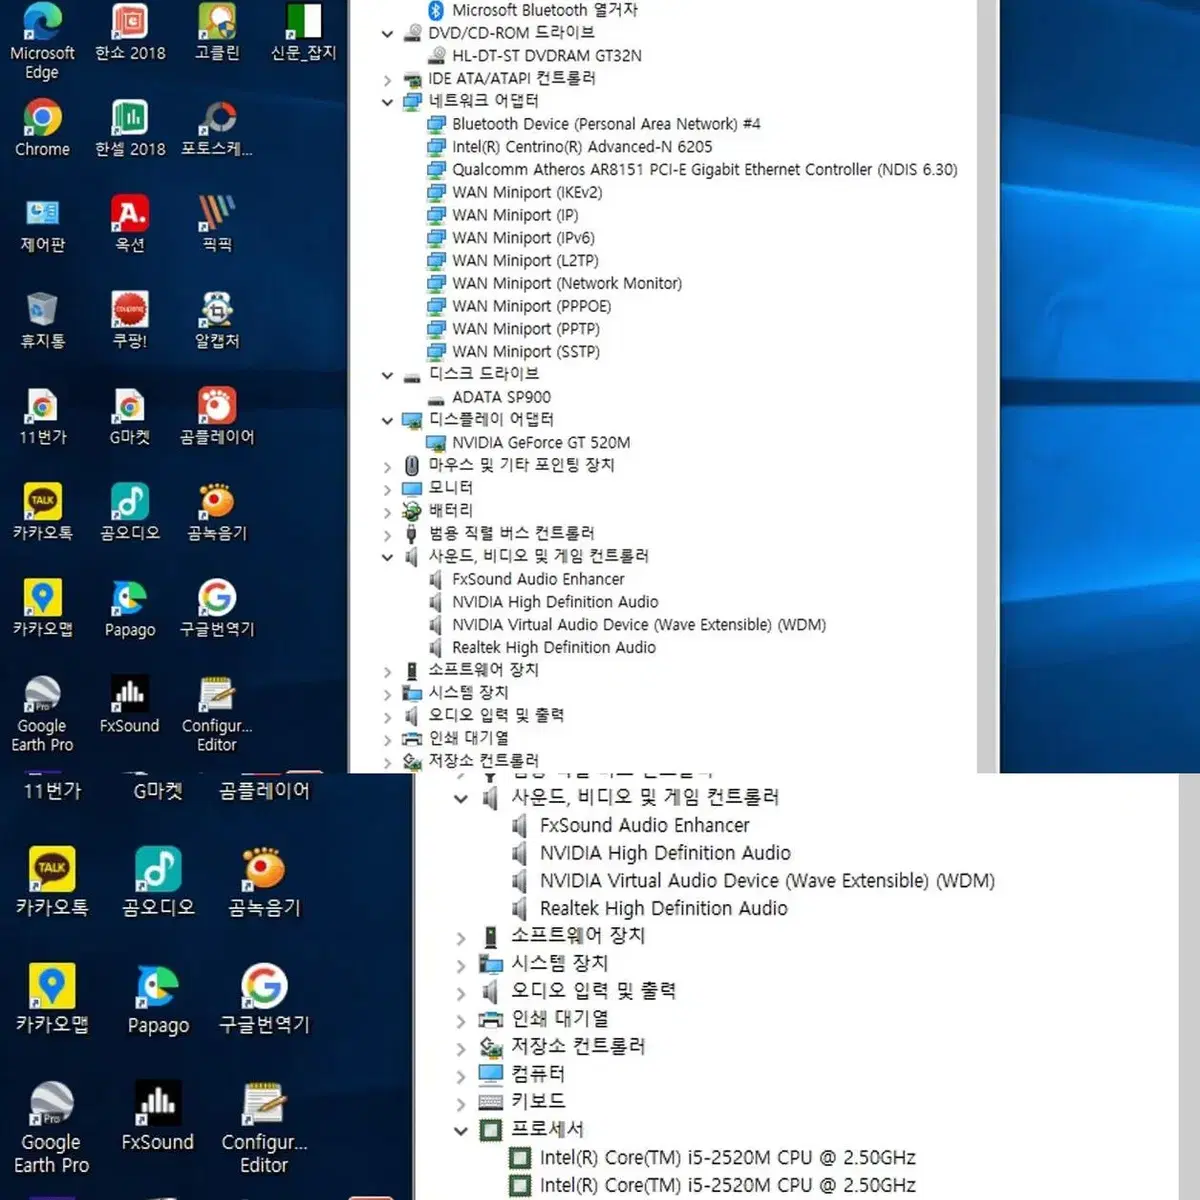Open the 휴지통 recycle bin icon
1200x1200 pixels.
click(x=42, y=320)
